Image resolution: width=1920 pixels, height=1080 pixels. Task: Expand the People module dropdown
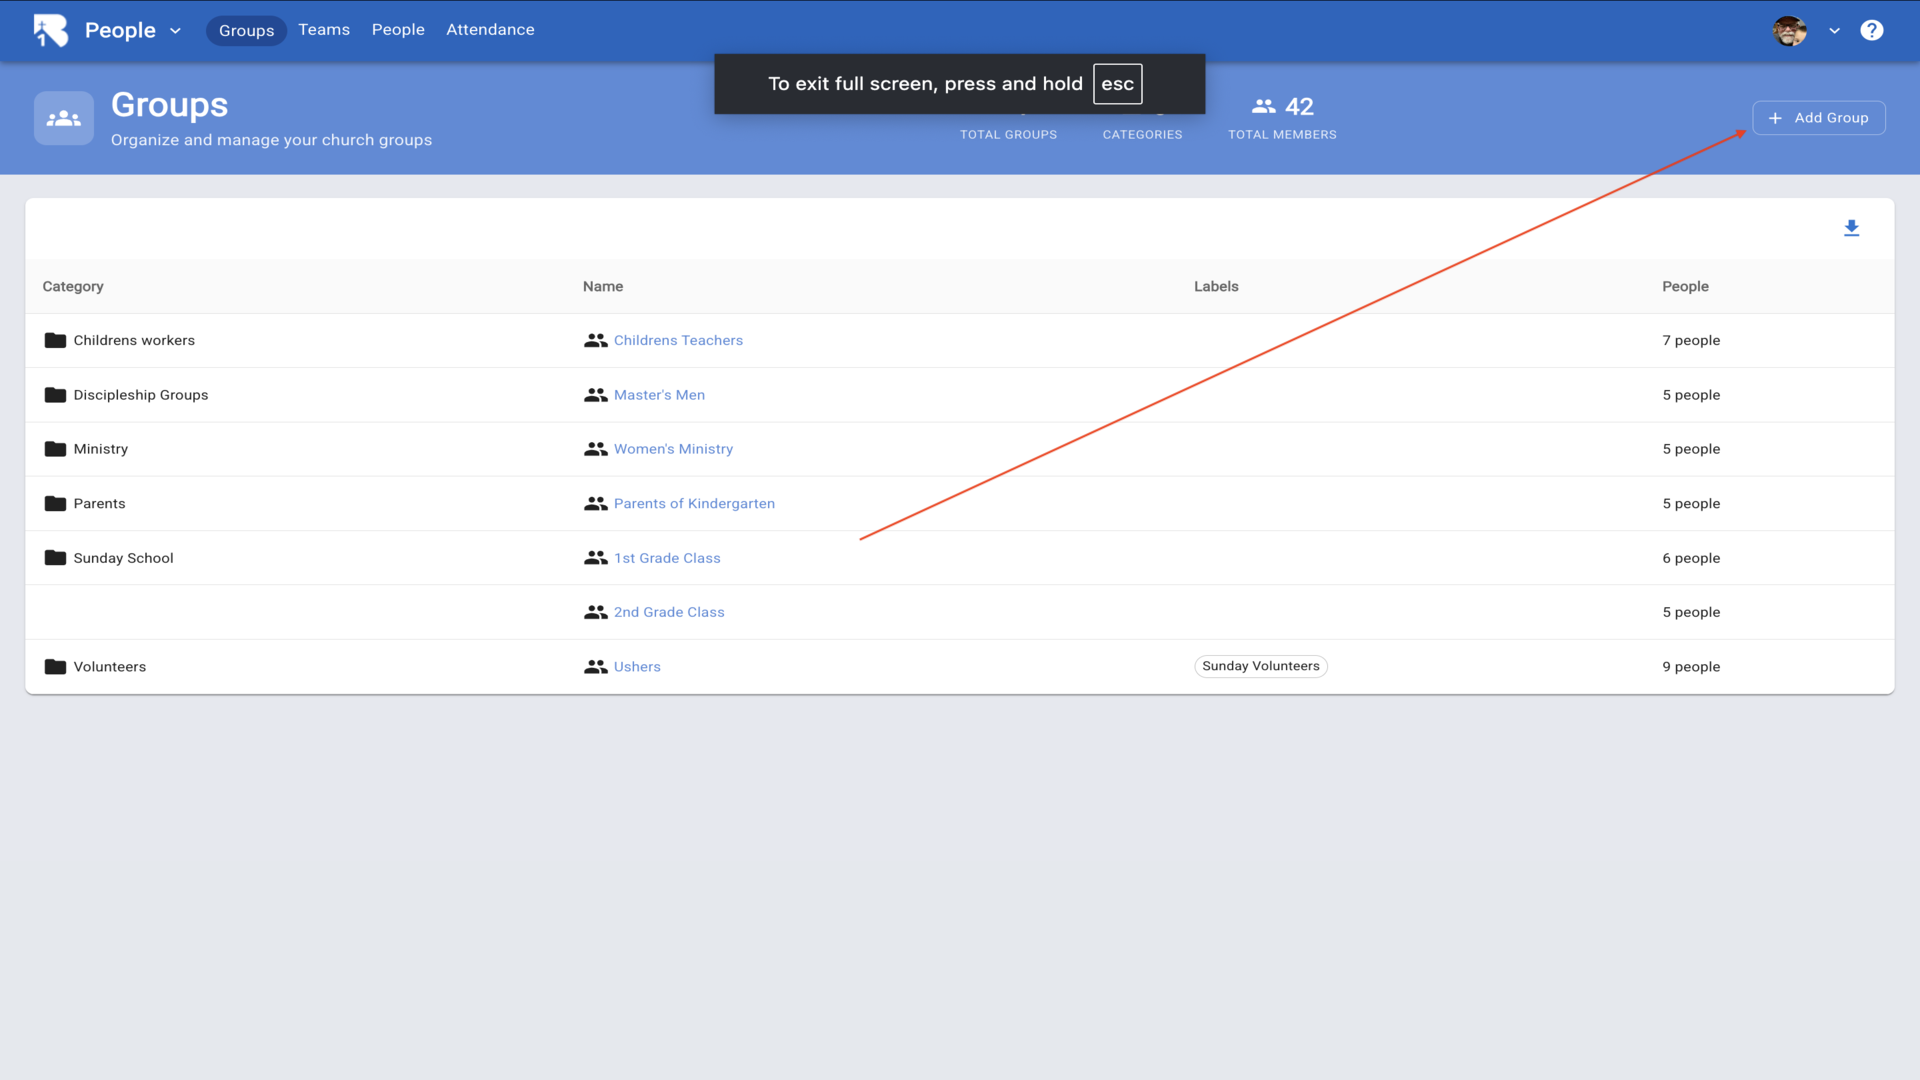click(x=175, y=31)
